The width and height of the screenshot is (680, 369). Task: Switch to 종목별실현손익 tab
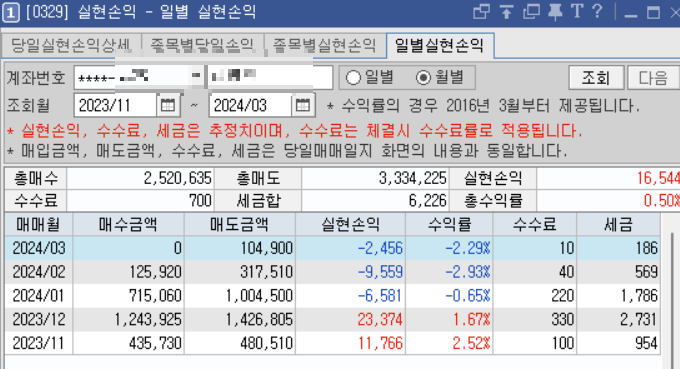coord(324,45)
